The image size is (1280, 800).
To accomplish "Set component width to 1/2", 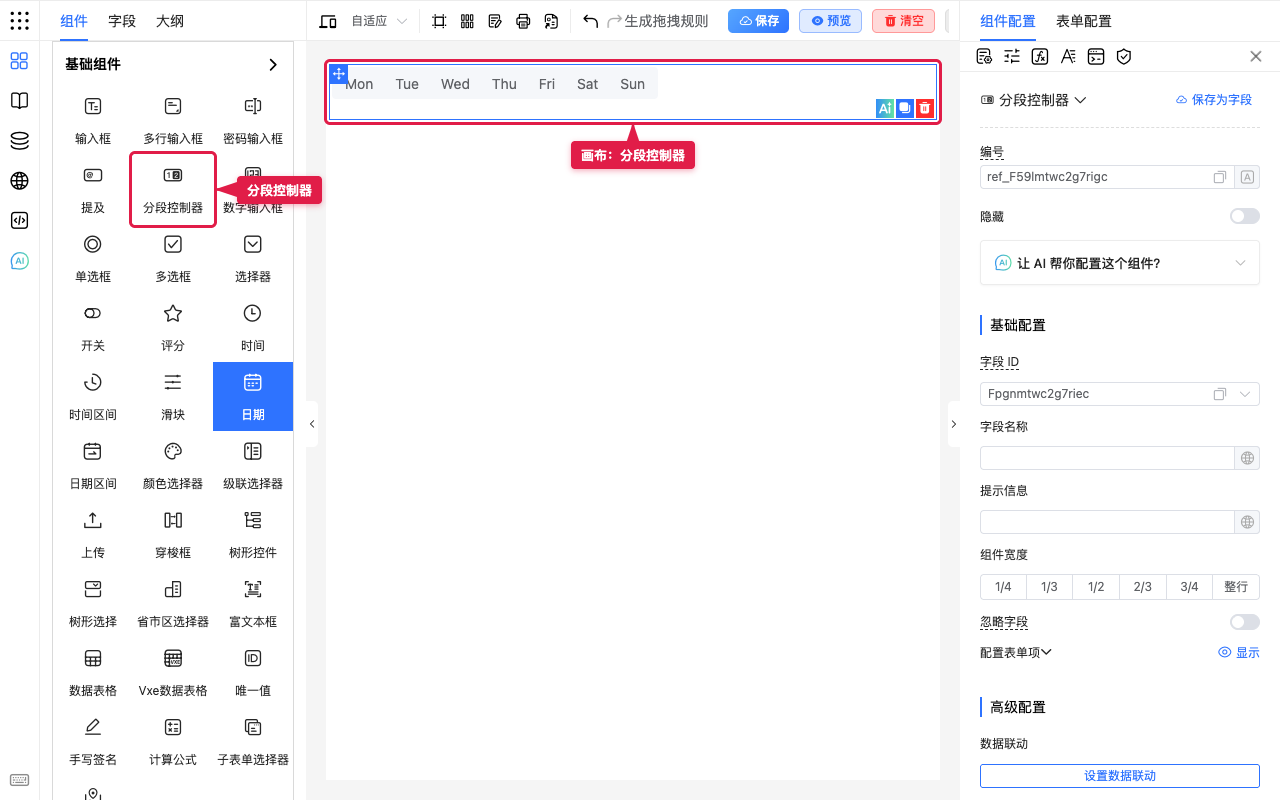I will pyautogui.click(x=1096, y=587).
